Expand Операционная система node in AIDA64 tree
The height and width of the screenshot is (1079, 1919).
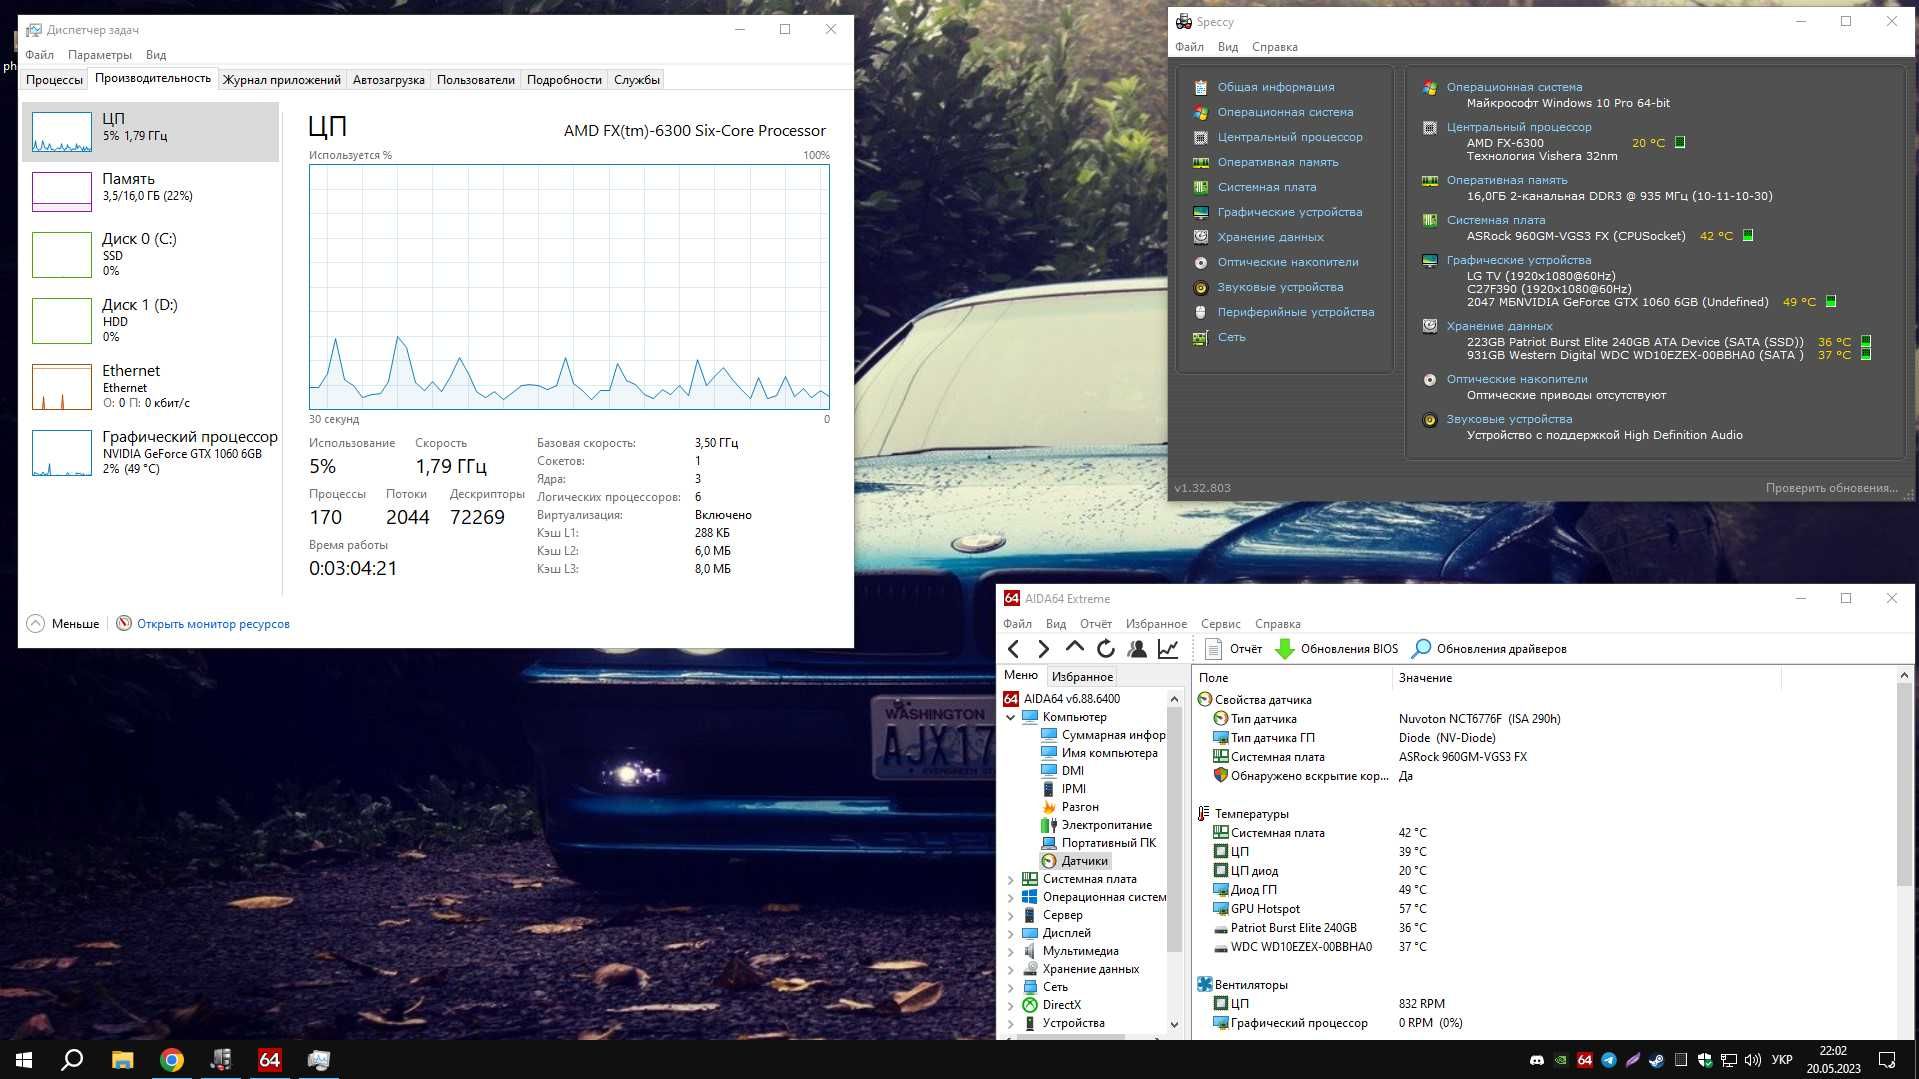[x=1010, y=898]
